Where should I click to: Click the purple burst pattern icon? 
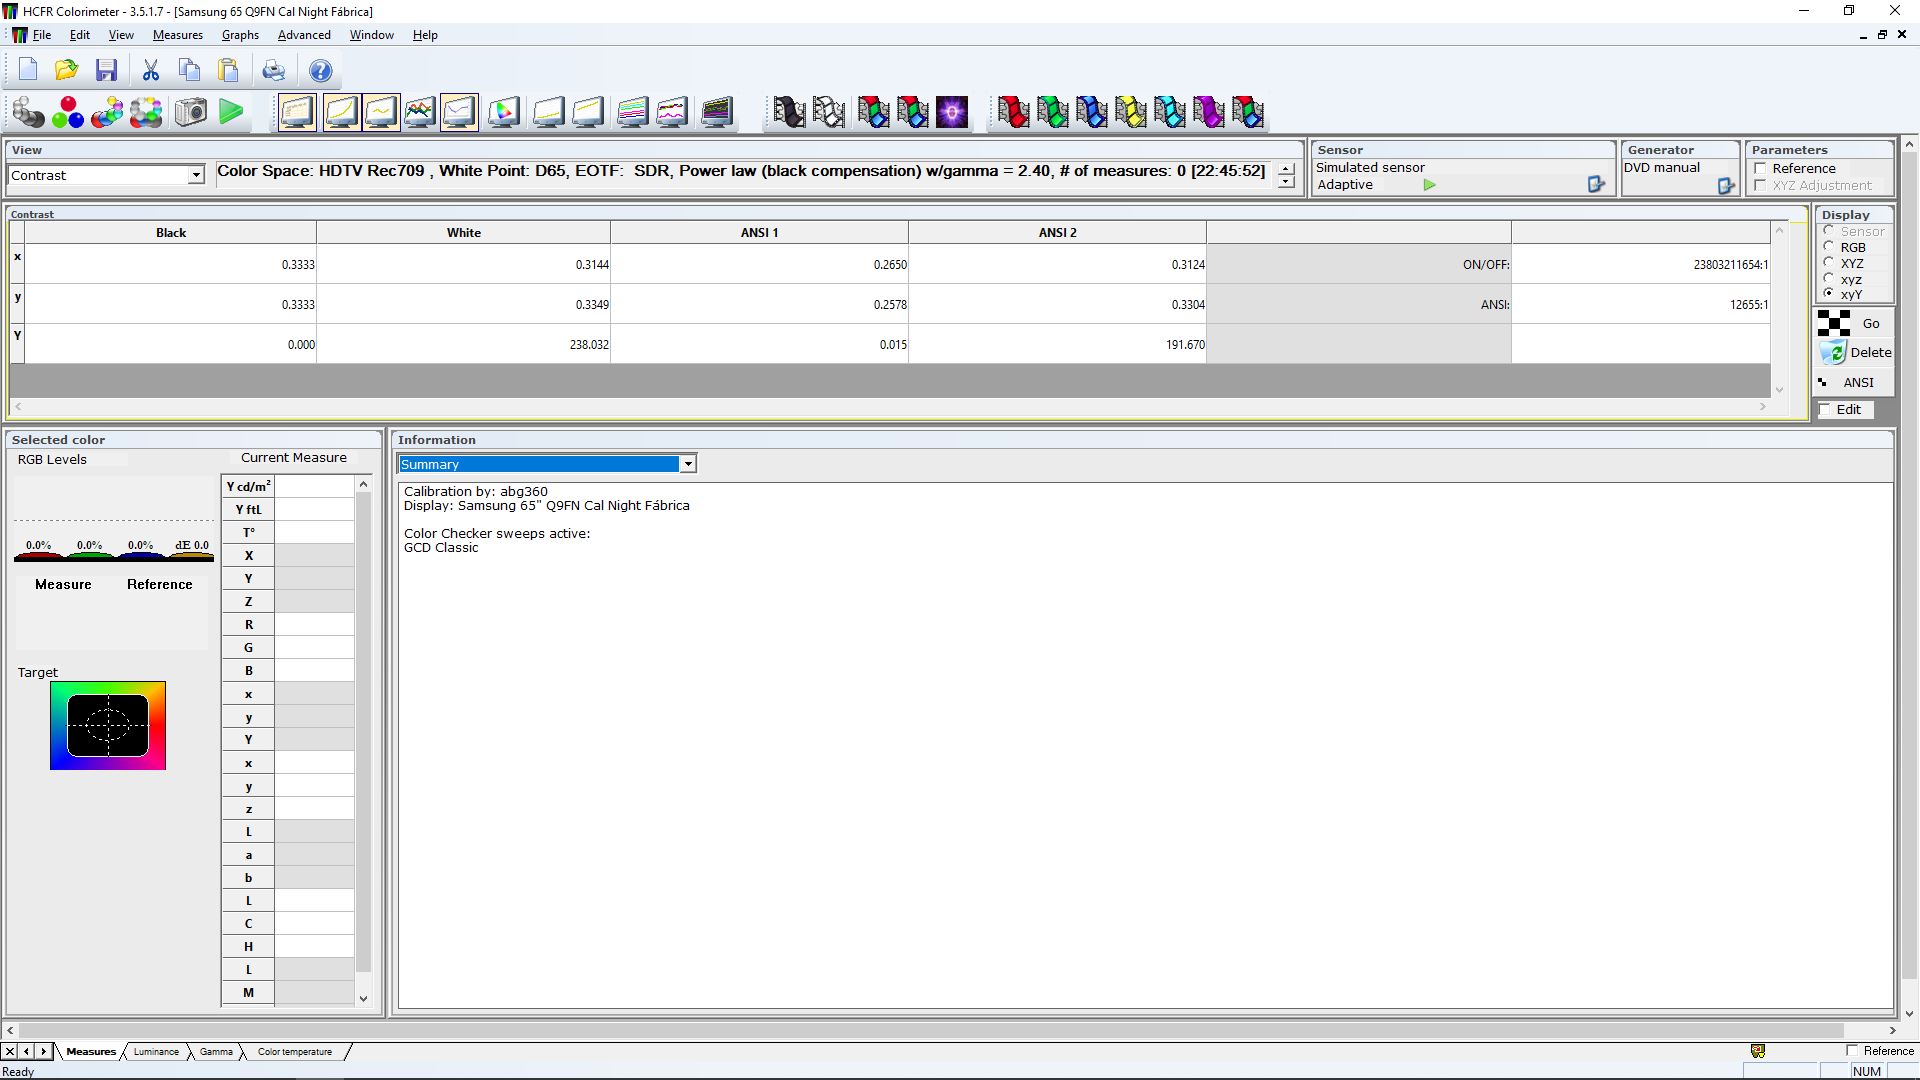(x=951, y=112)
